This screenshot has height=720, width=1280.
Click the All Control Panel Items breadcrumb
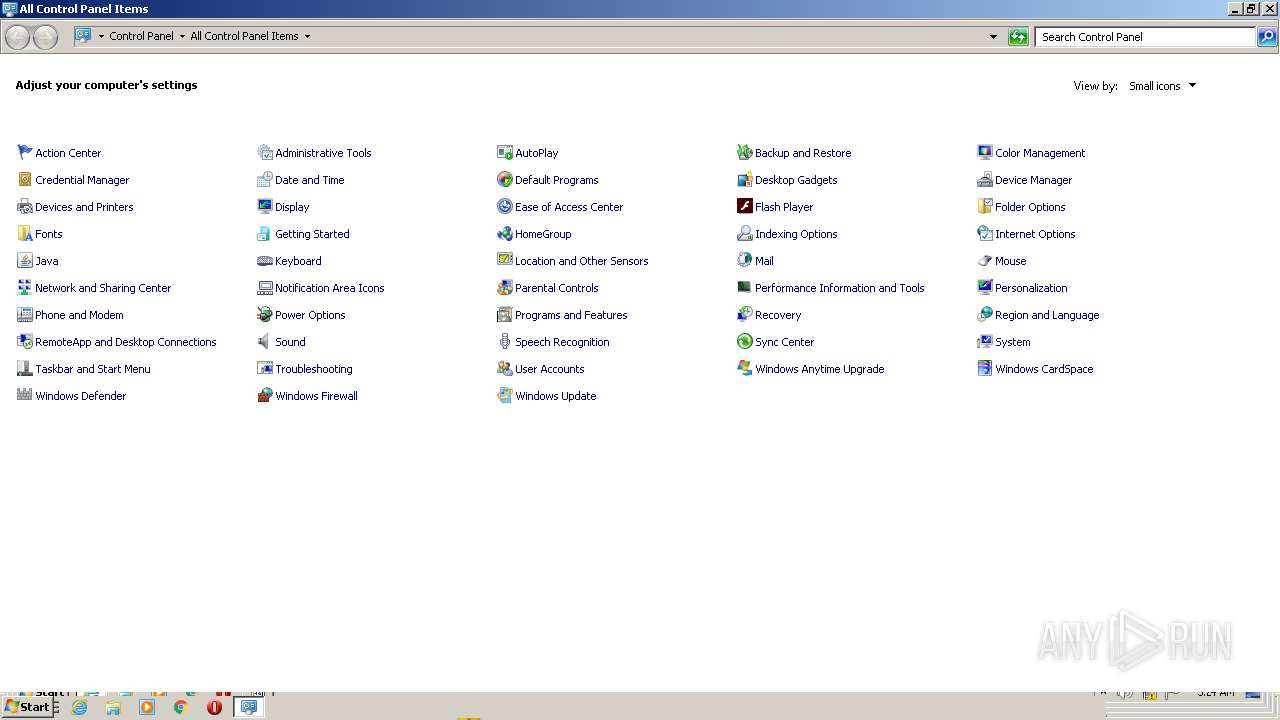click(x=244, y=36)
